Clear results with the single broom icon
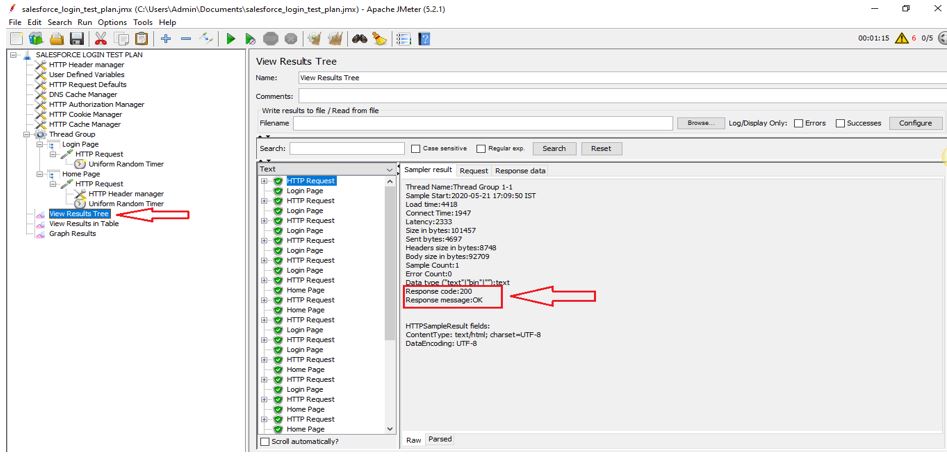 [x=314, y=39]
